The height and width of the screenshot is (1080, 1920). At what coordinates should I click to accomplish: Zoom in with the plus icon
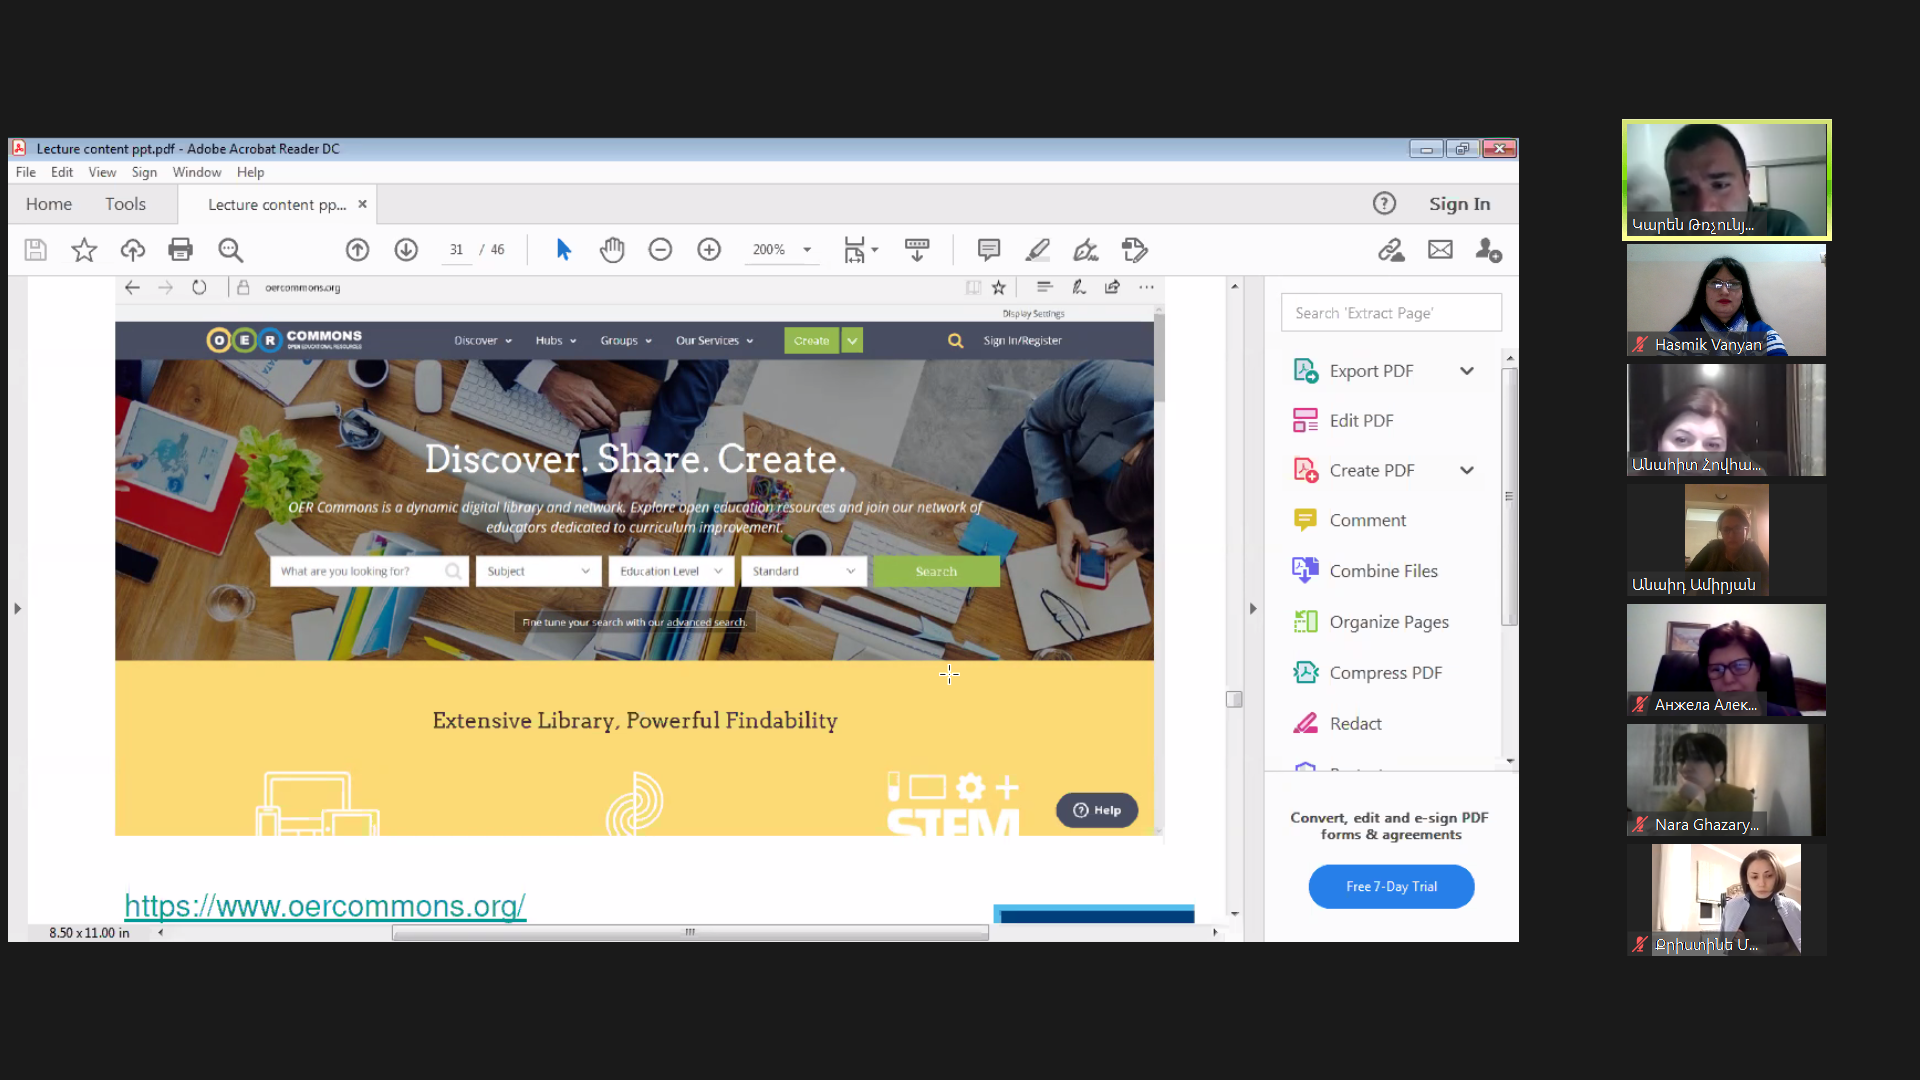point(709,250)
